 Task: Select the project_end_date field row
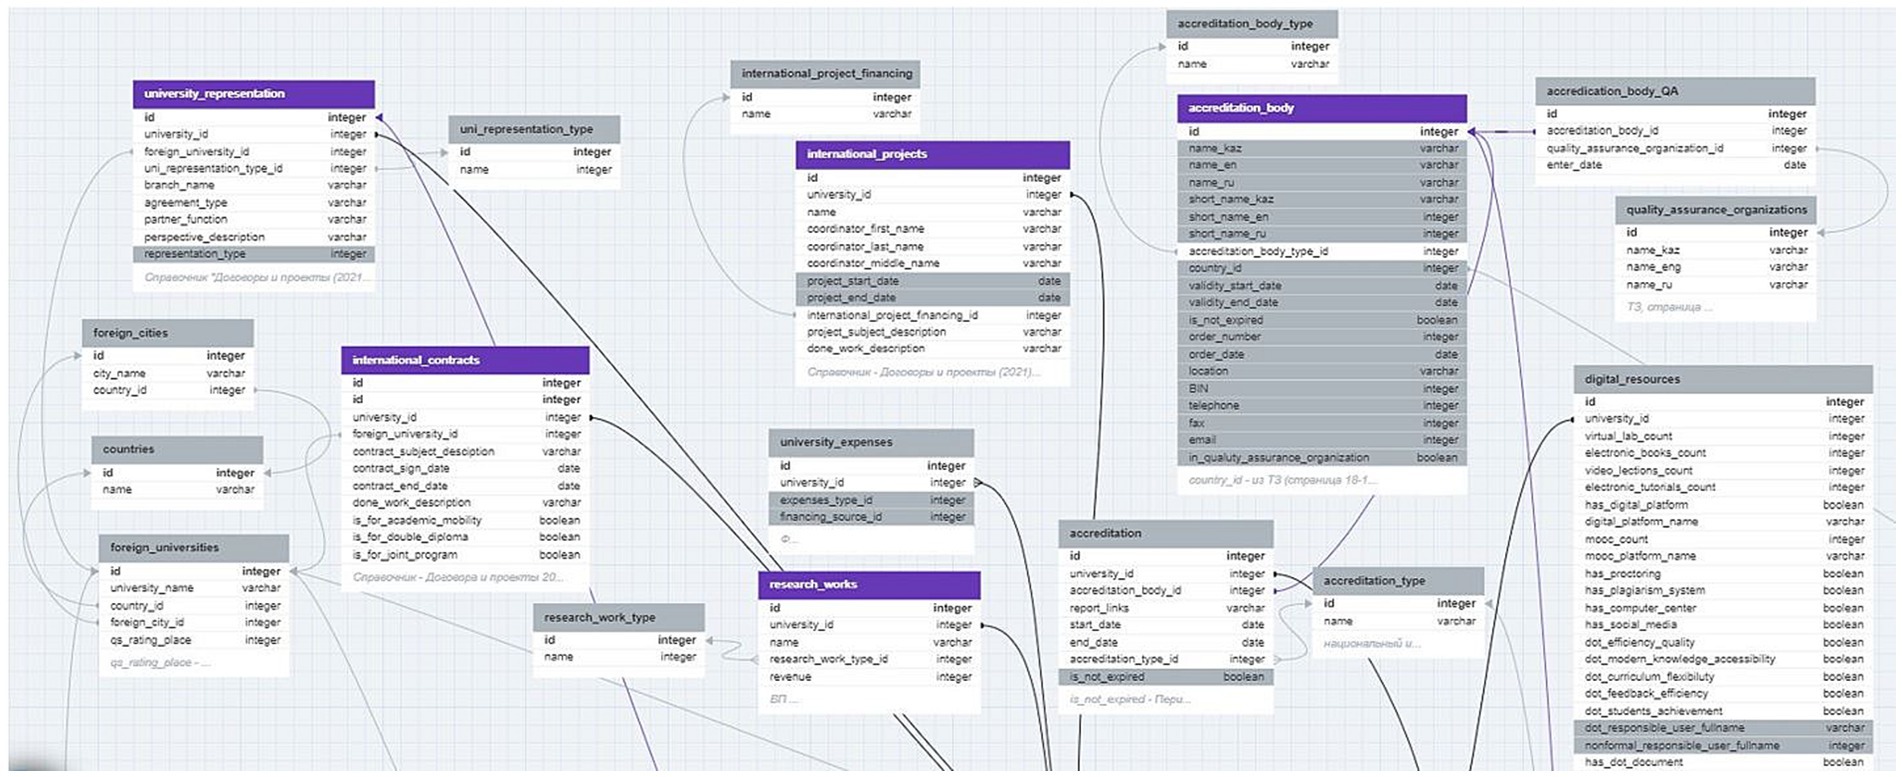[933, 298]
